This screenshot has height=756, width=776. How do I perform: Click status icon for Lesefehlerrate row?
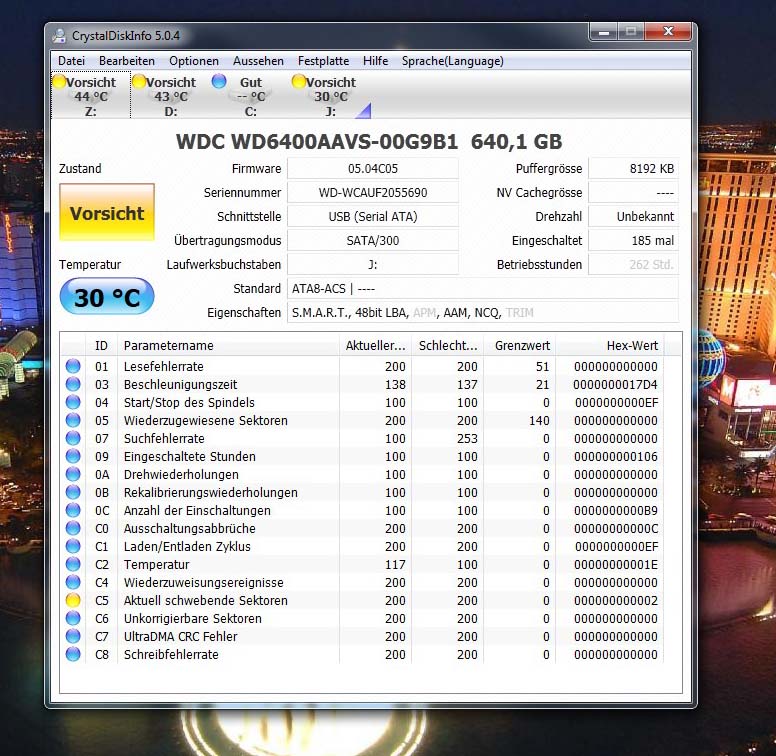click(x=73, y=366)
